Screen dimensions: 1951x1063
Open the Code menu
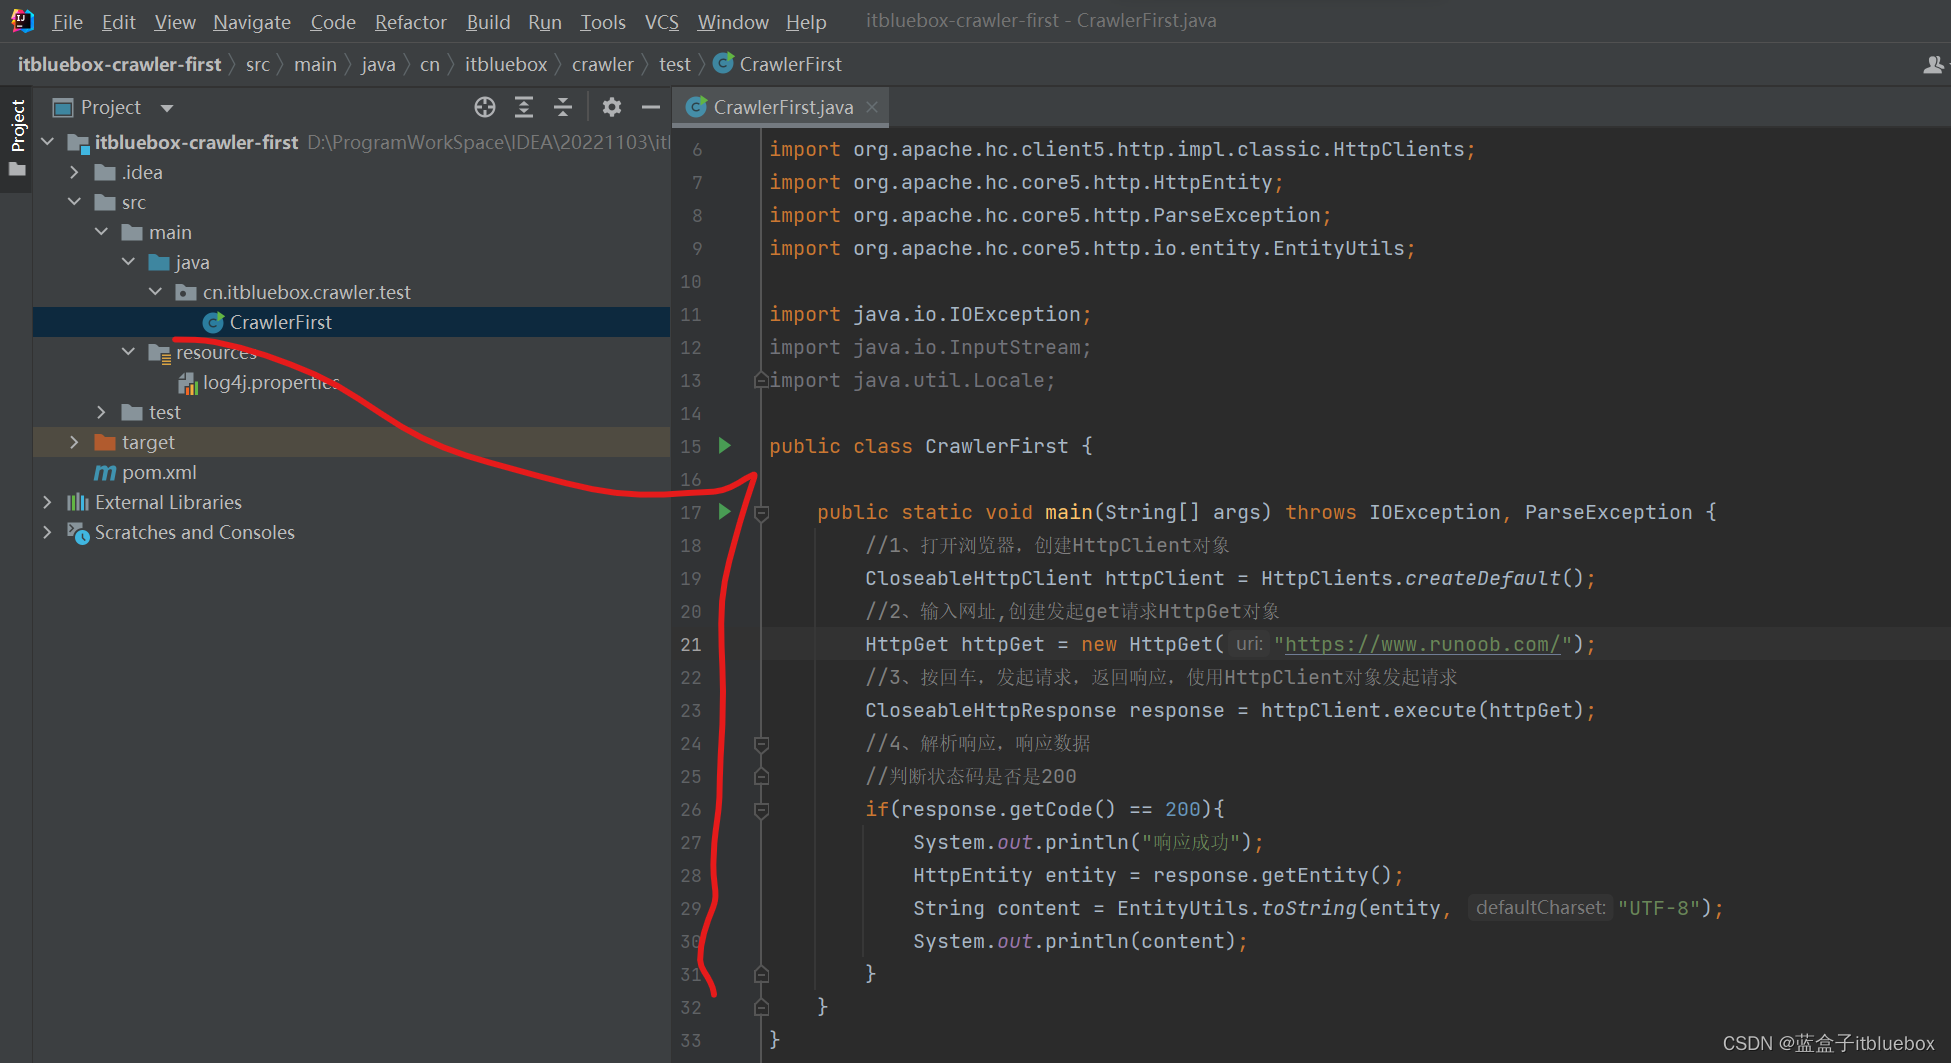pyautogui.click(x=333, y=22)
